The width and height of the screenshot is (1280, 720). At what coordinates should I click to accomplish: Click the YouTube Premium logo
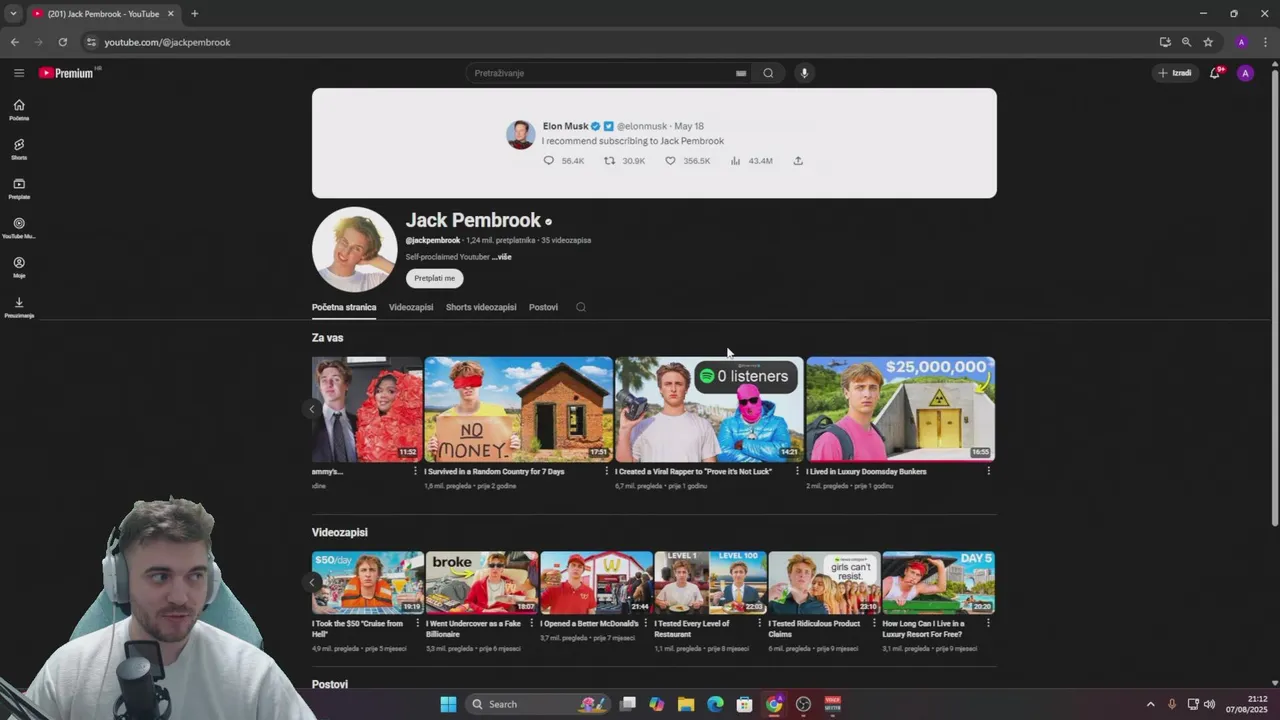[x=69, y=73]
